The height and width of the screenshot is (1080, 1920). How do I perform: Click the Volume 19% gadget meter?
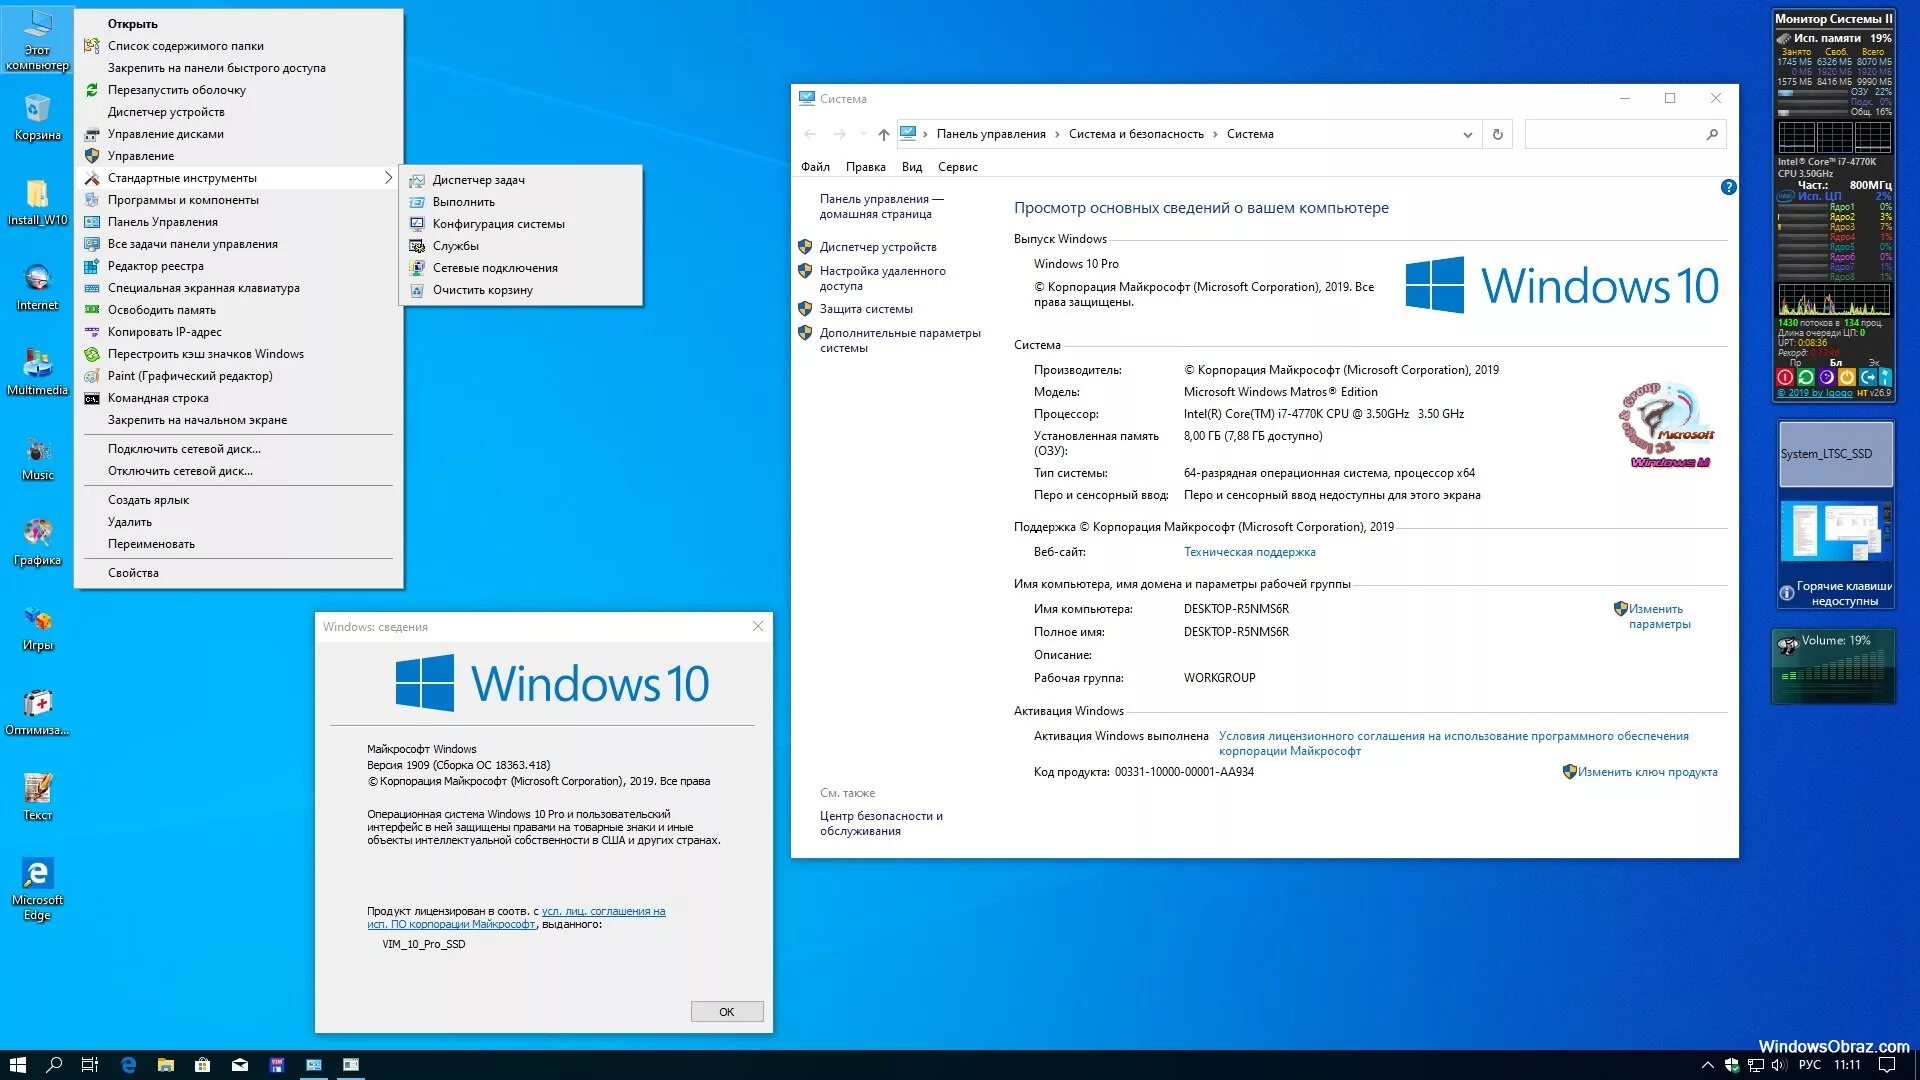point(1833,665)
